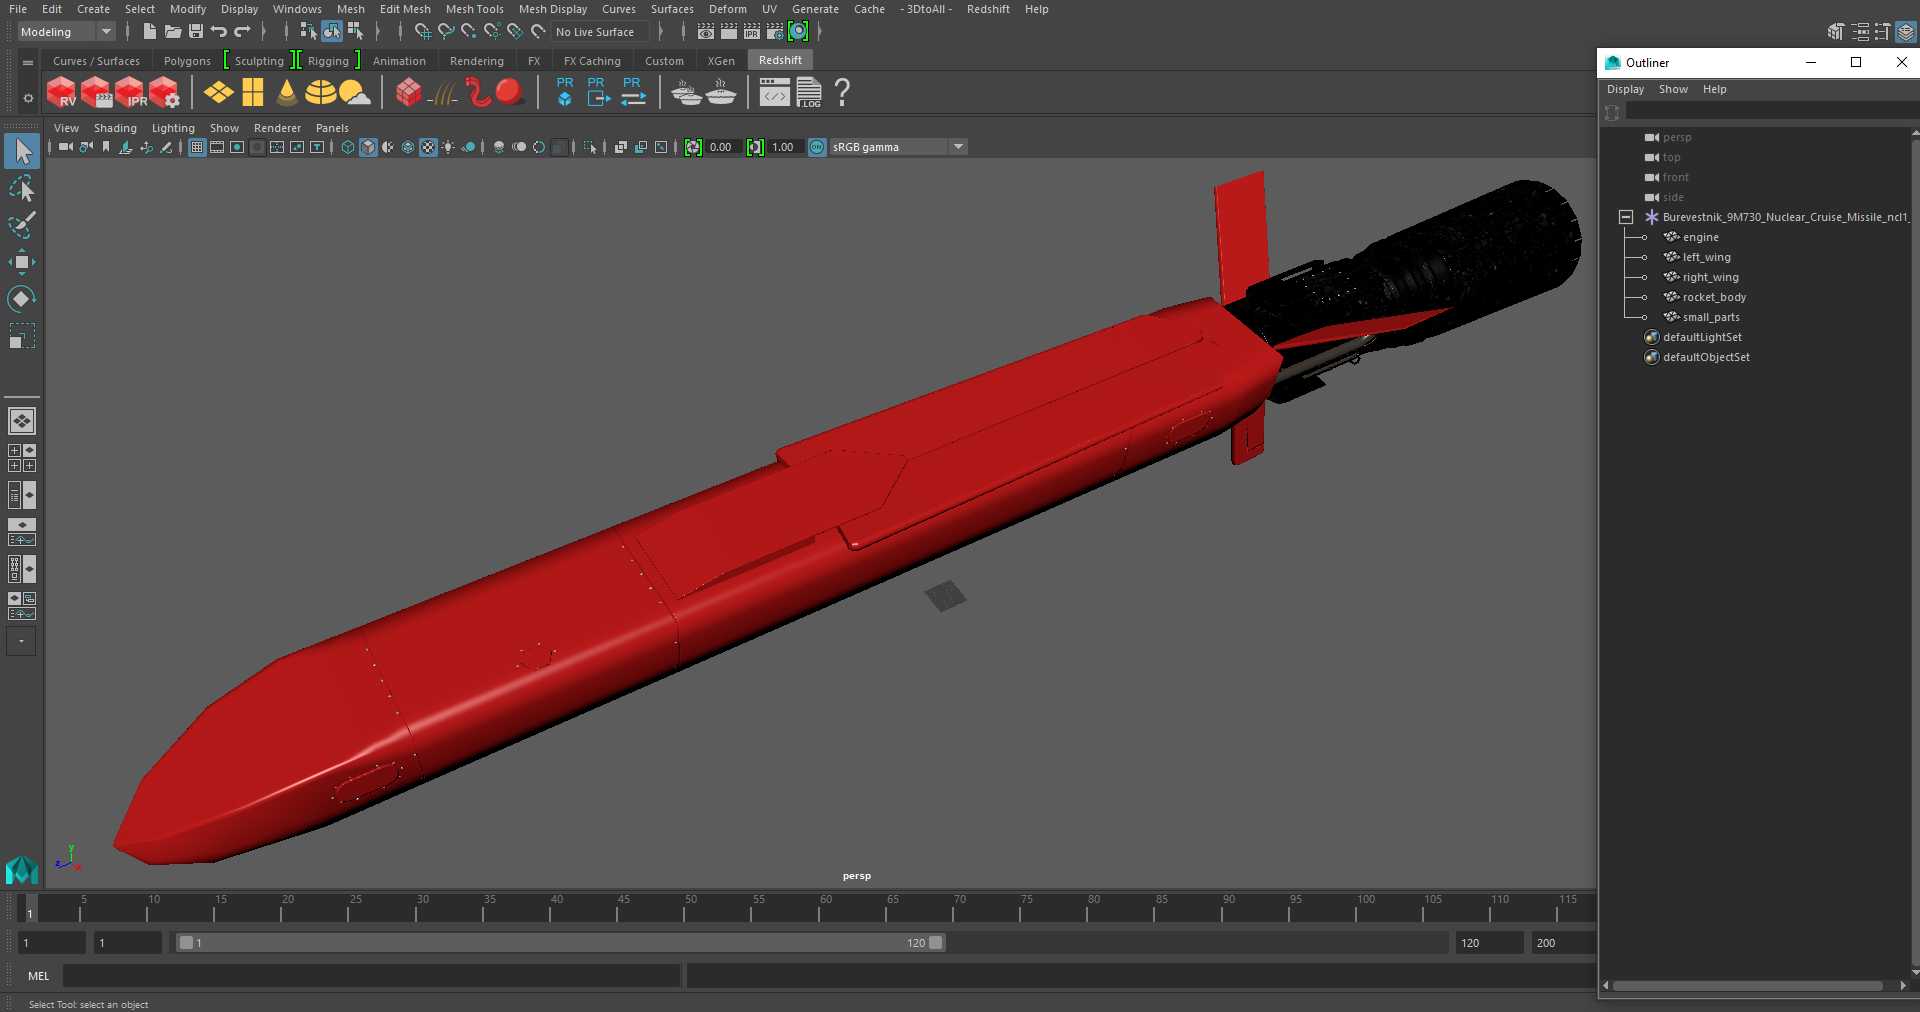Undo the last action arrow
Viewport: 1920px width, 1012px height.
219,32
